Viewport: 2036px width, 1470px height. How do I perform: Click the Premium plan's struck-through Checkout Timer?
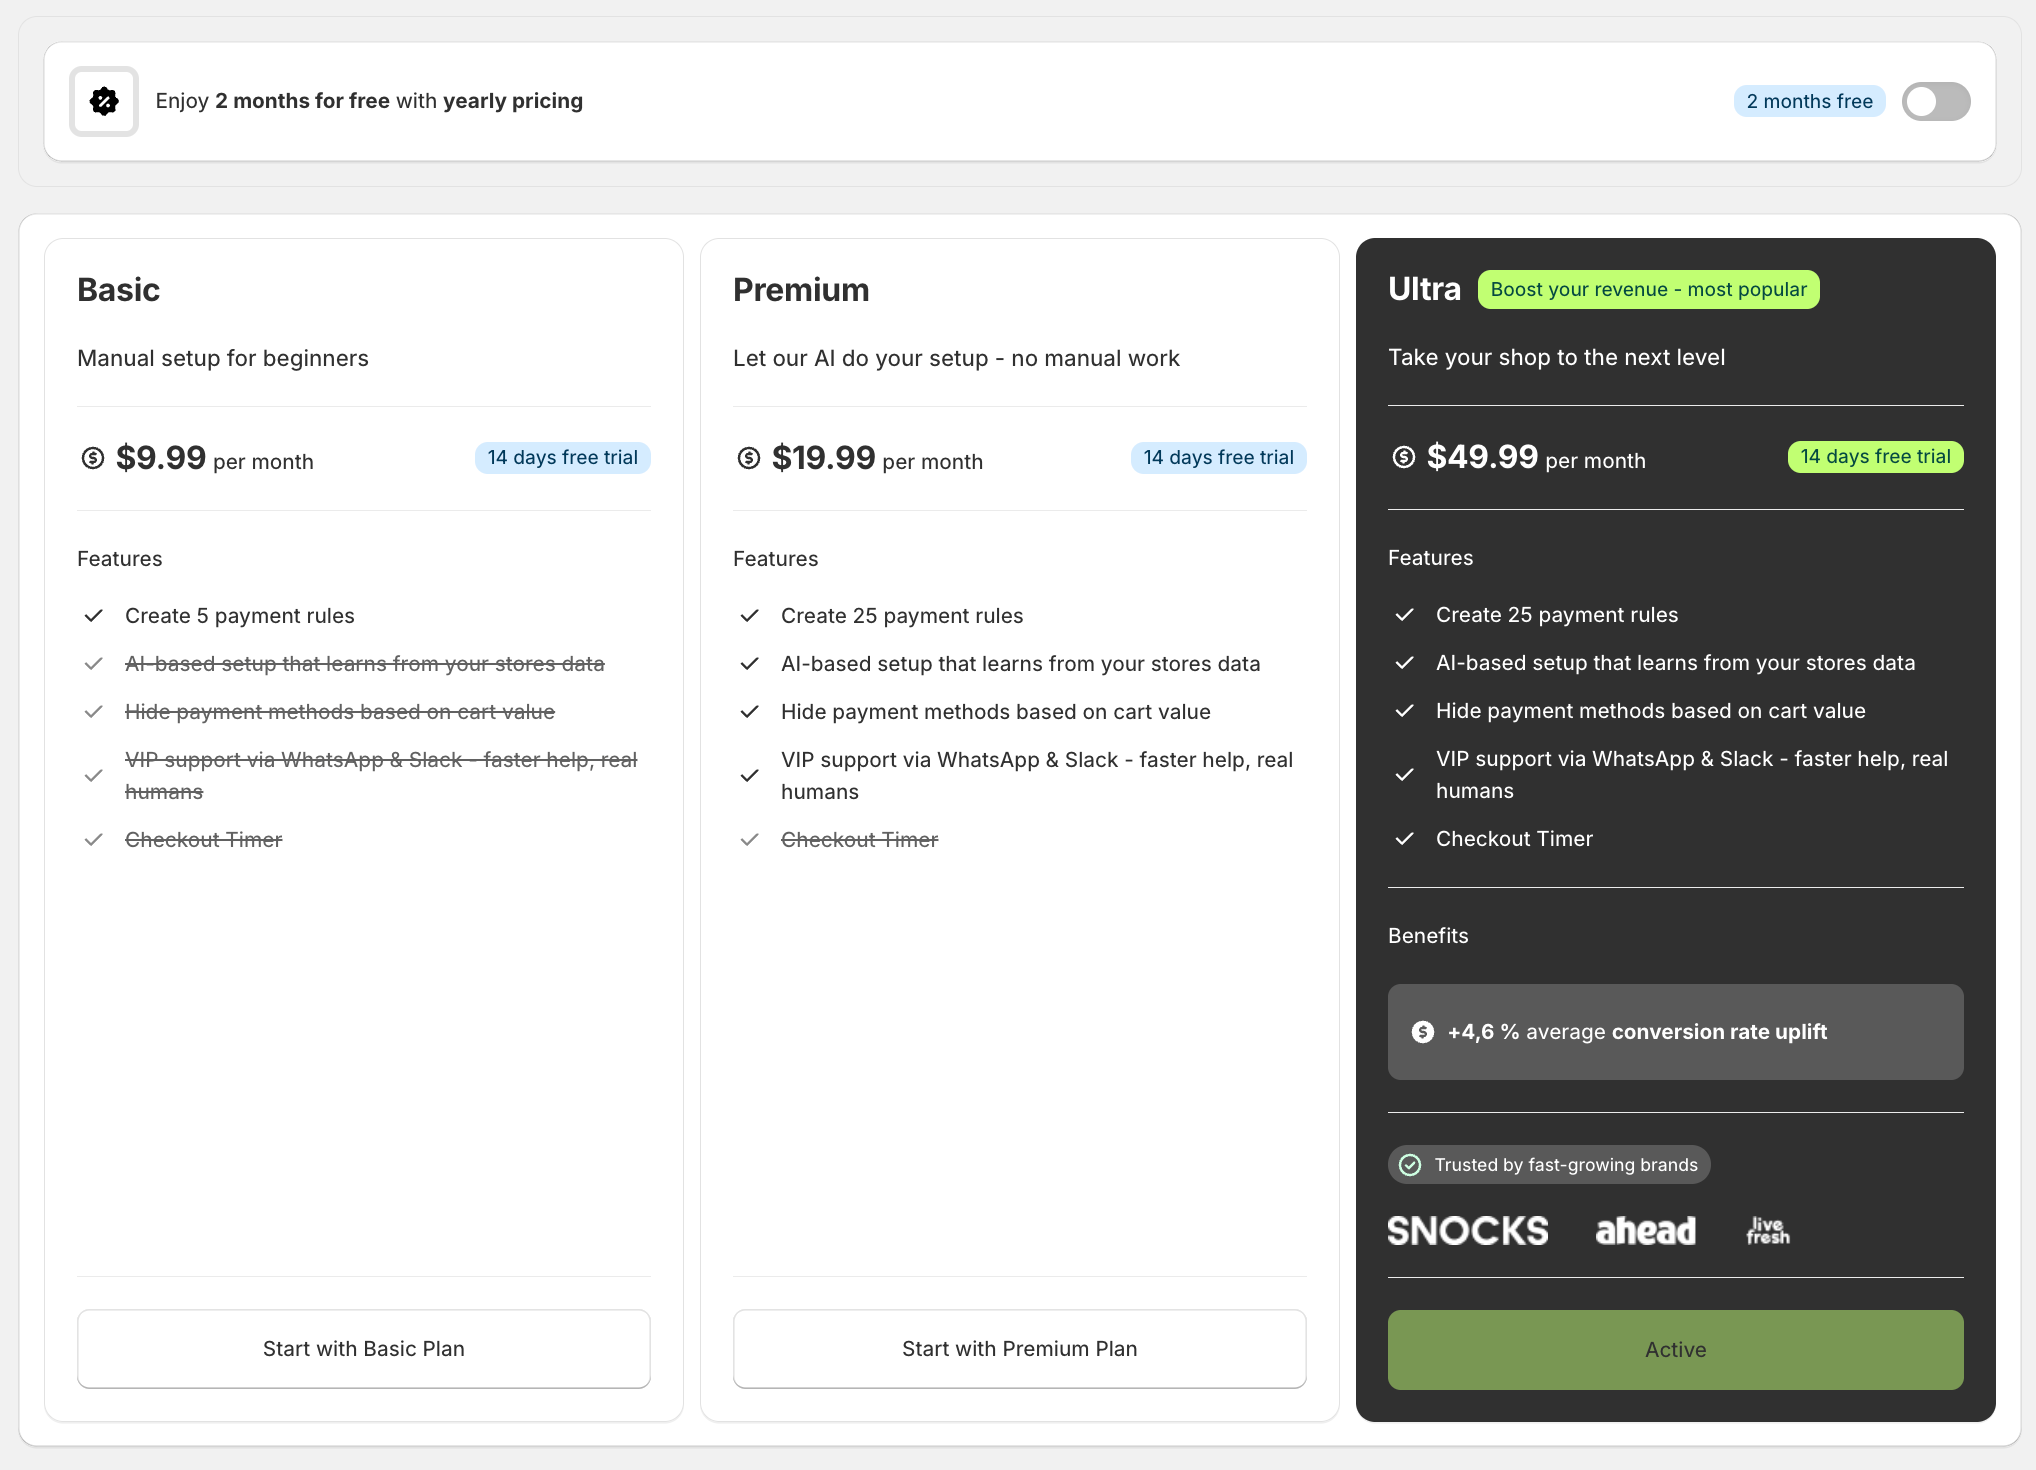[860, 840]
